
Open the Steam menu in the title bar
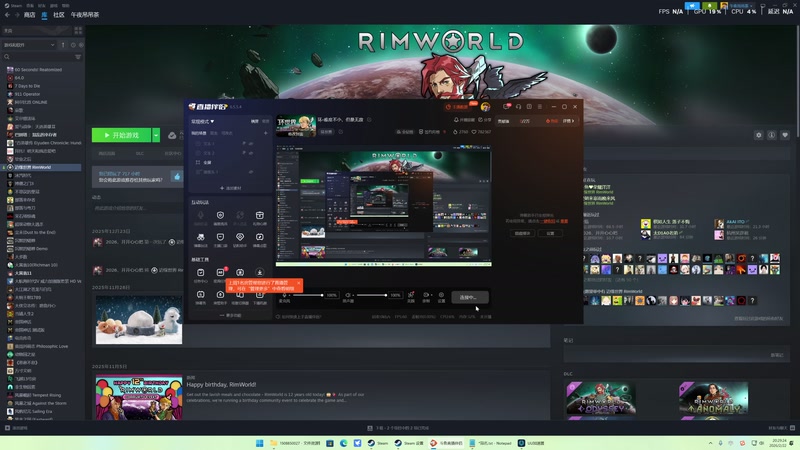coord(13,5)
